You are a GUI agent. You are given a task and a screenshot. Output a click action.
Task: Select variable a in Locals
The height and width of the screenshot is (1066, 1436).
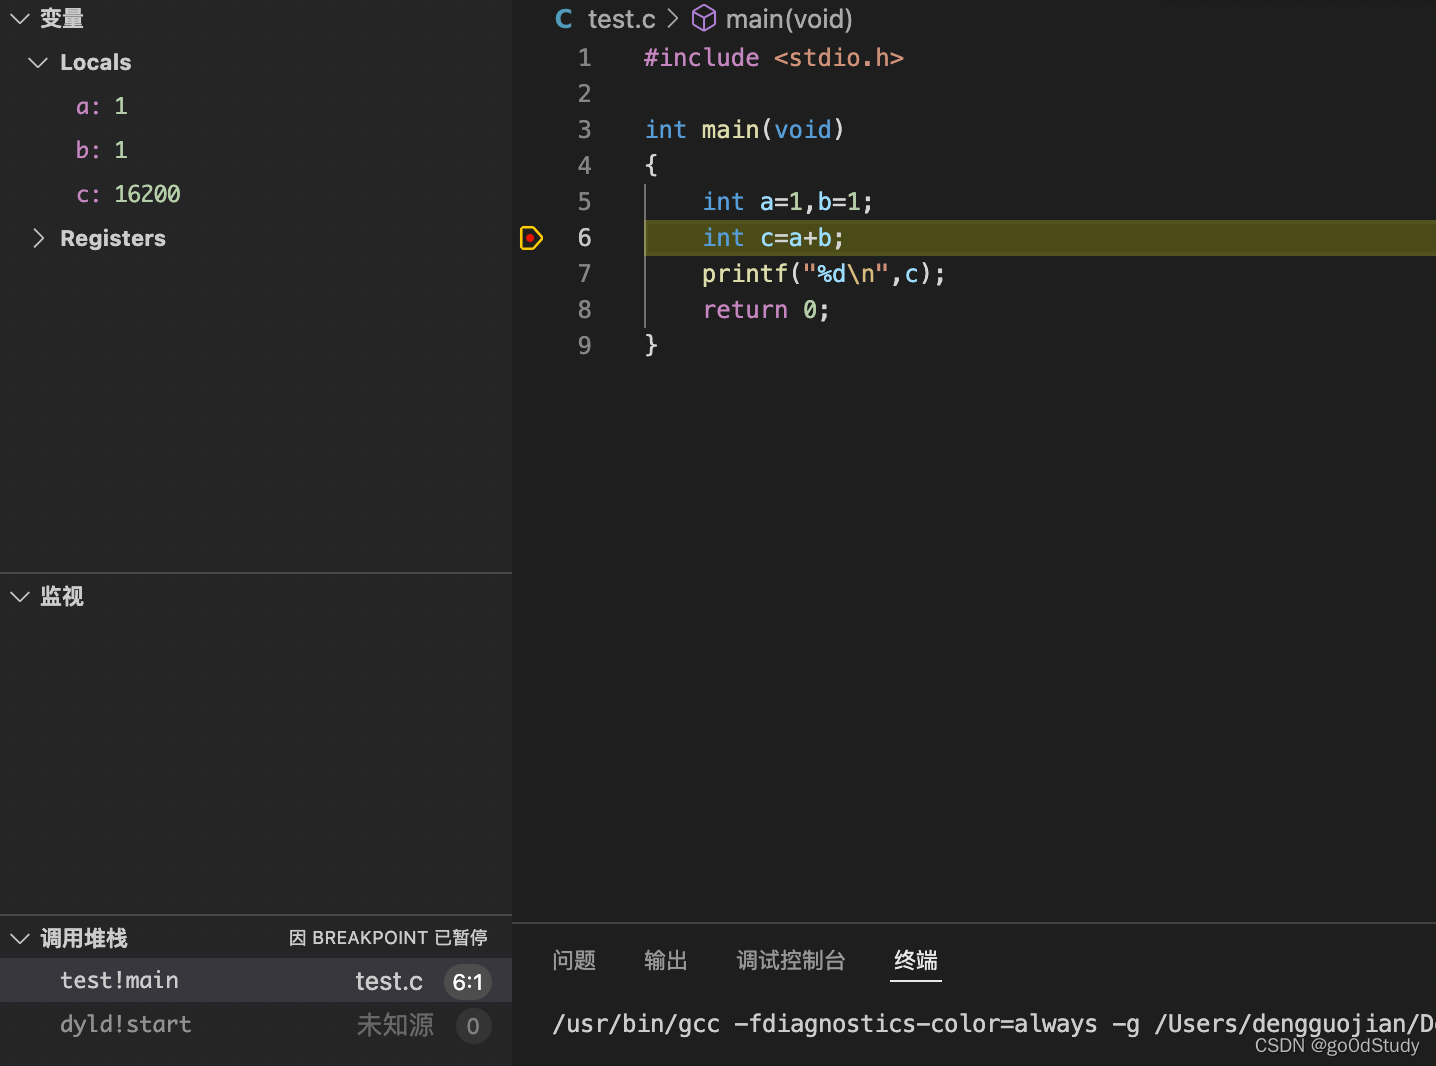(101, 106)
